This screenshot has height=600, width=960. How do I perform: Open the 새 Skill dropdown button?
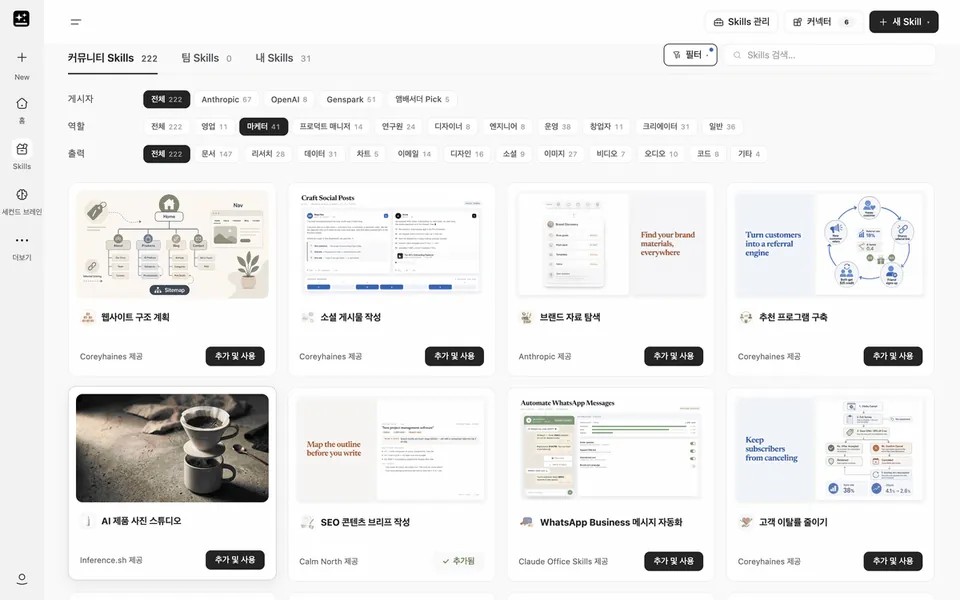click(x=904, y=22)
